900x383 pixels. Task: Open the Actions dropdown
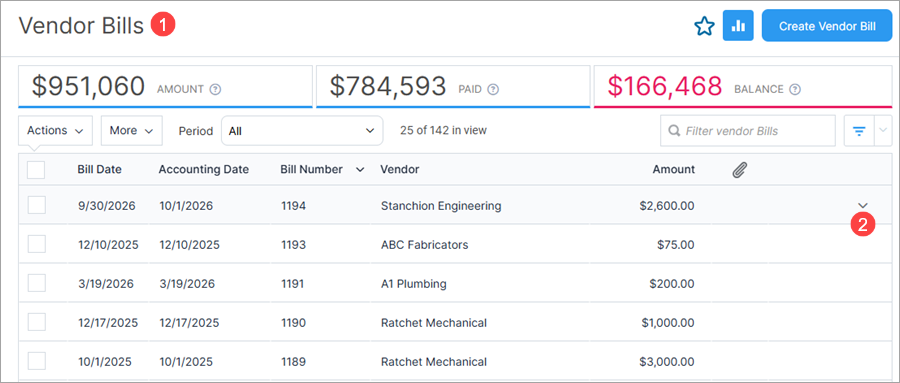55,130
